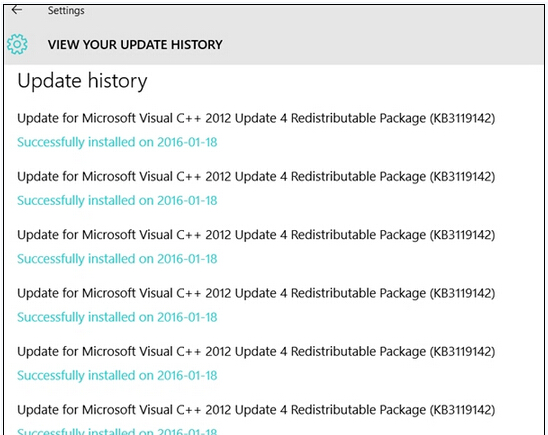Click KB3119142 number in the bottommost update entry
The image size is (548, 435).
tap(462, 410)
